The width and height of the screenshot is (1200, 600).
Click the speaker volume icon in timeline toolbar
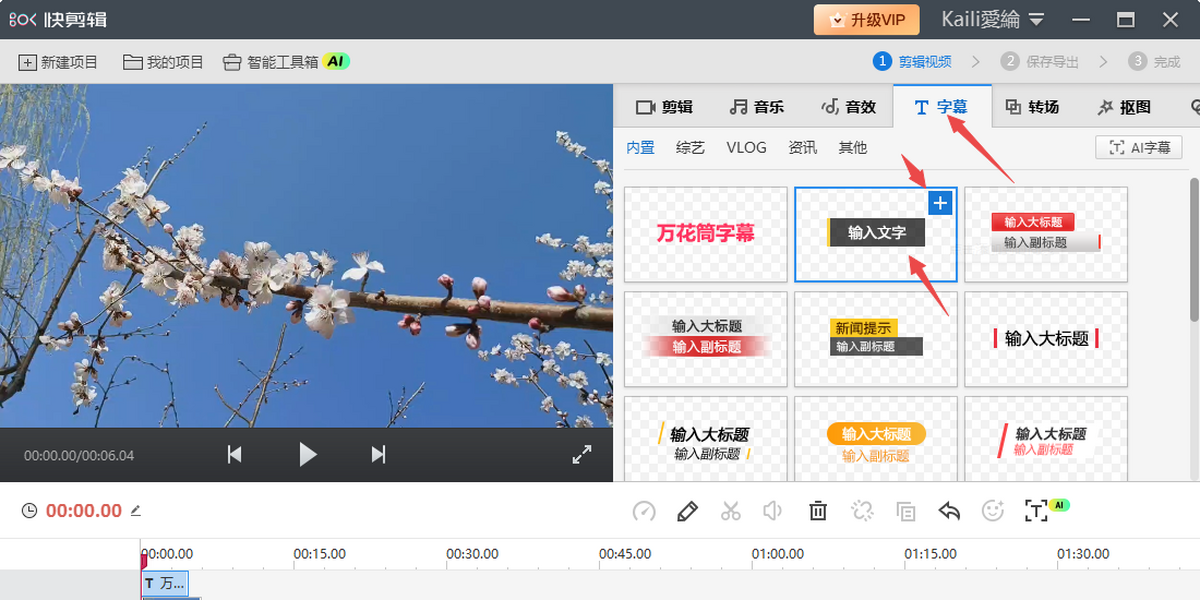pos(772,511)
